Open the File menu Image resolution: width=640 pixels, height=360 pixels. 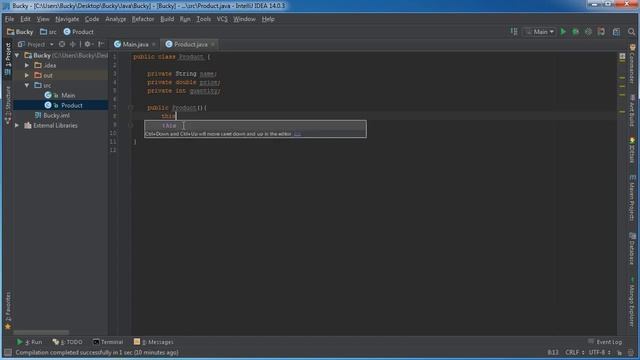(9, 19)
